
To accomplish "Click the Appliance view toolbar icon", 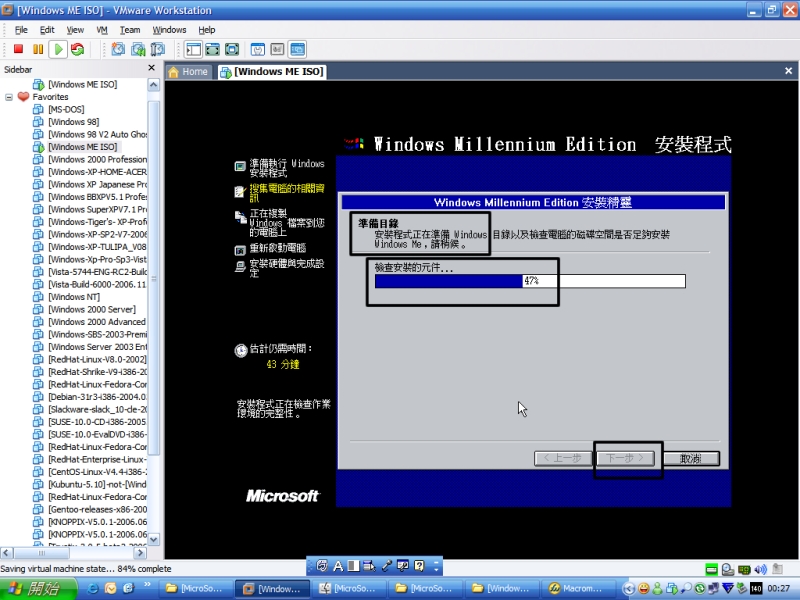I will pos(277,49).
